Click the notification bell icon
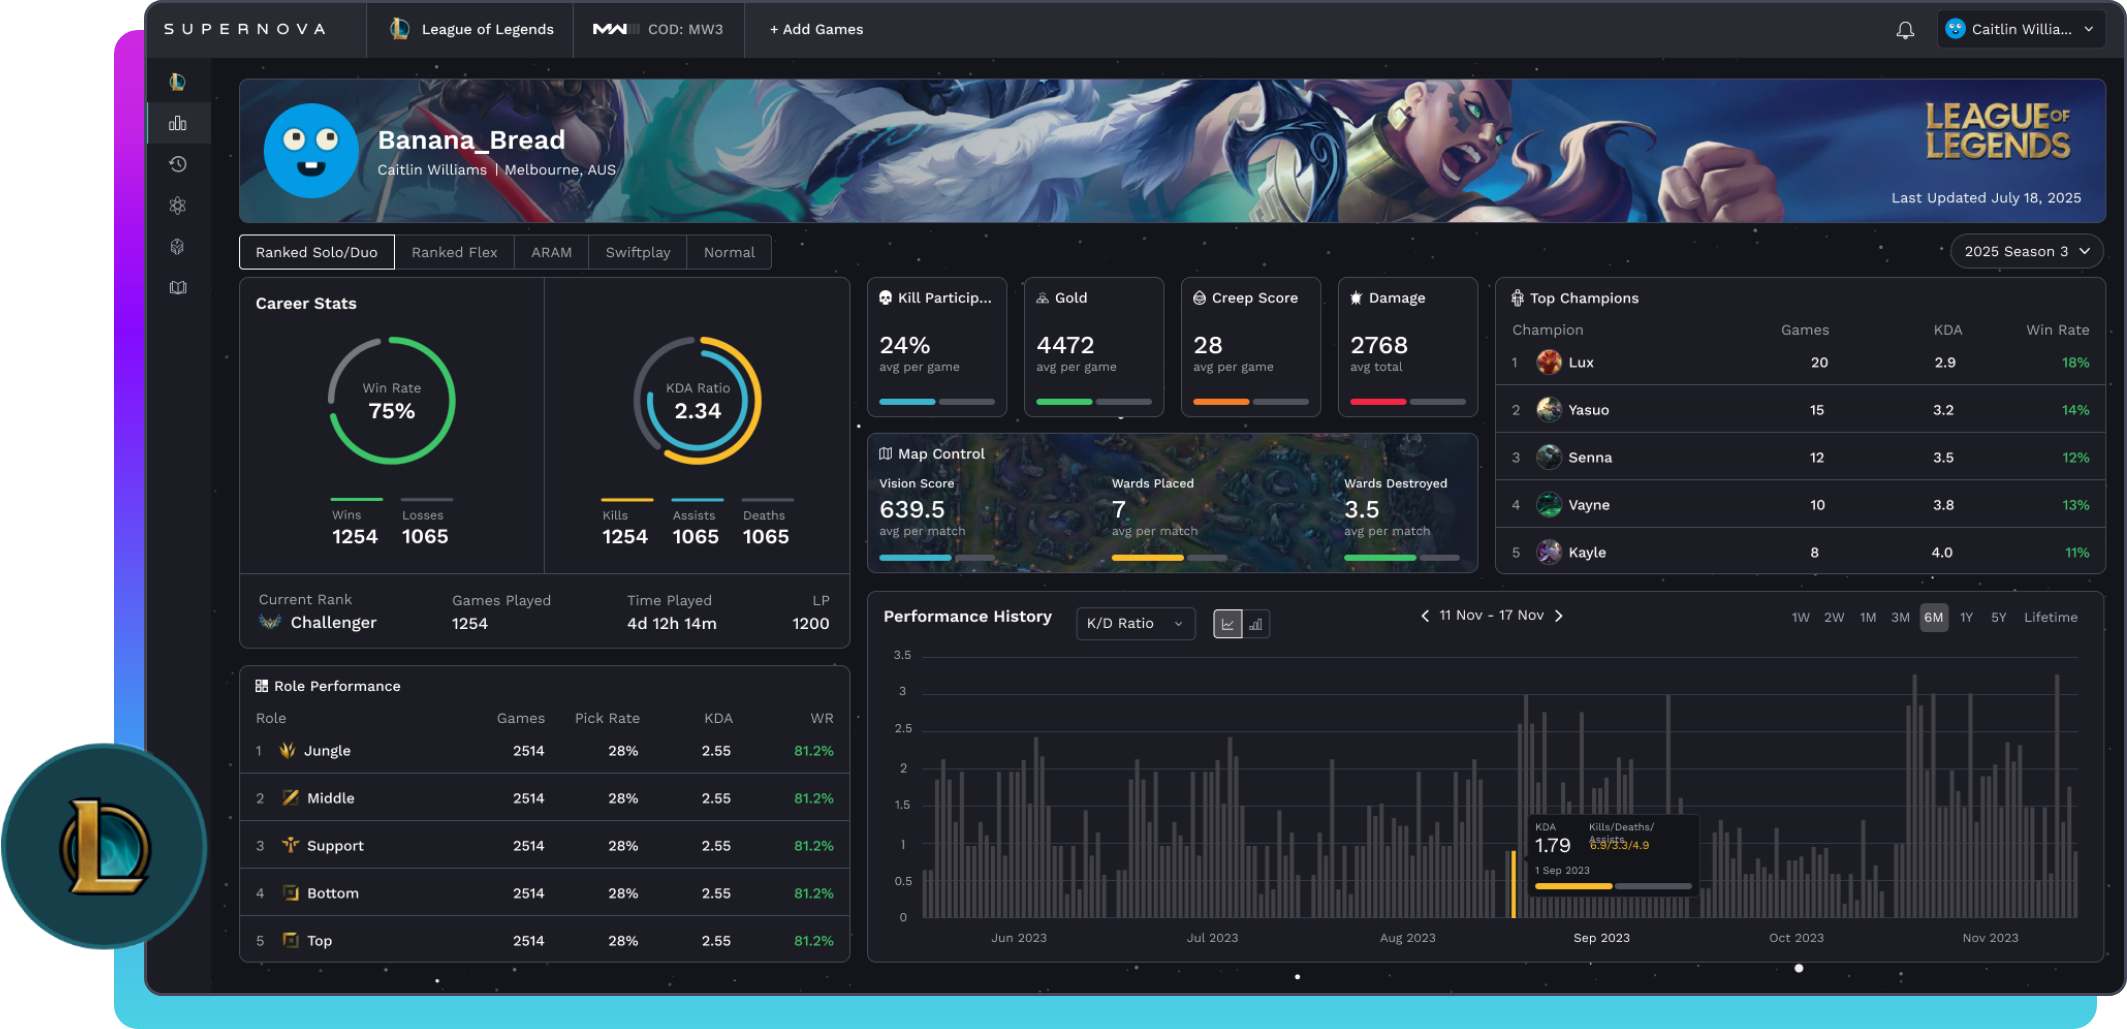Viewport: 2127px width, 1029px height. (x=1905, y=29)
